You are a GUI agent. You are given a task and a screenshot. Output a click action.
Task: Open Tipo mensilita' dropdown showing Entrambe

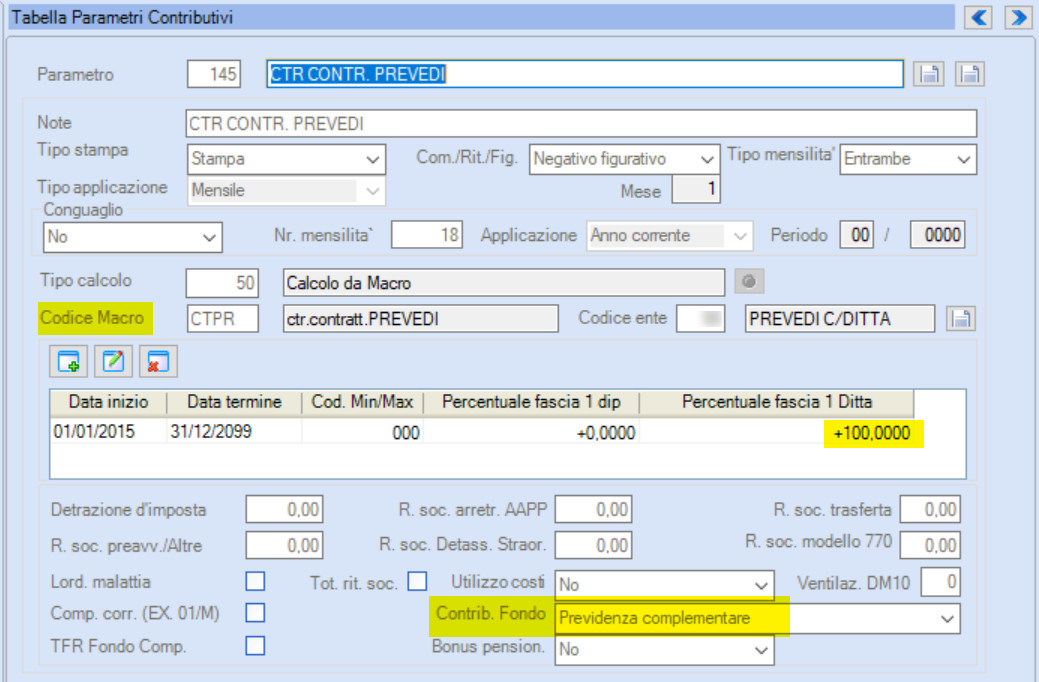tap(908, 159)
